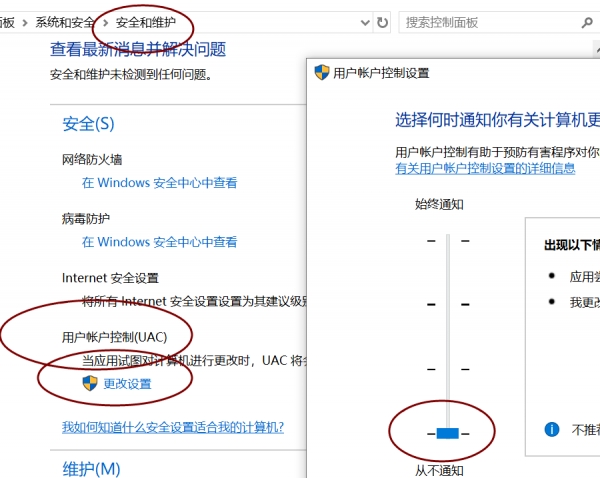This screenshot has width=600, height=478.
Task: Click the blue info icon near 不推荐
Action: click(x=551, y=429)
